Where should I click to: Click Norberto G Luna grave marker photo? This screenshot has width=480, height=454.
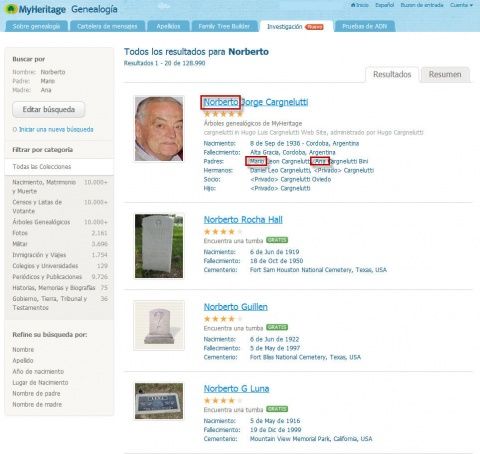pyautogui.click(x=159, y=401)
